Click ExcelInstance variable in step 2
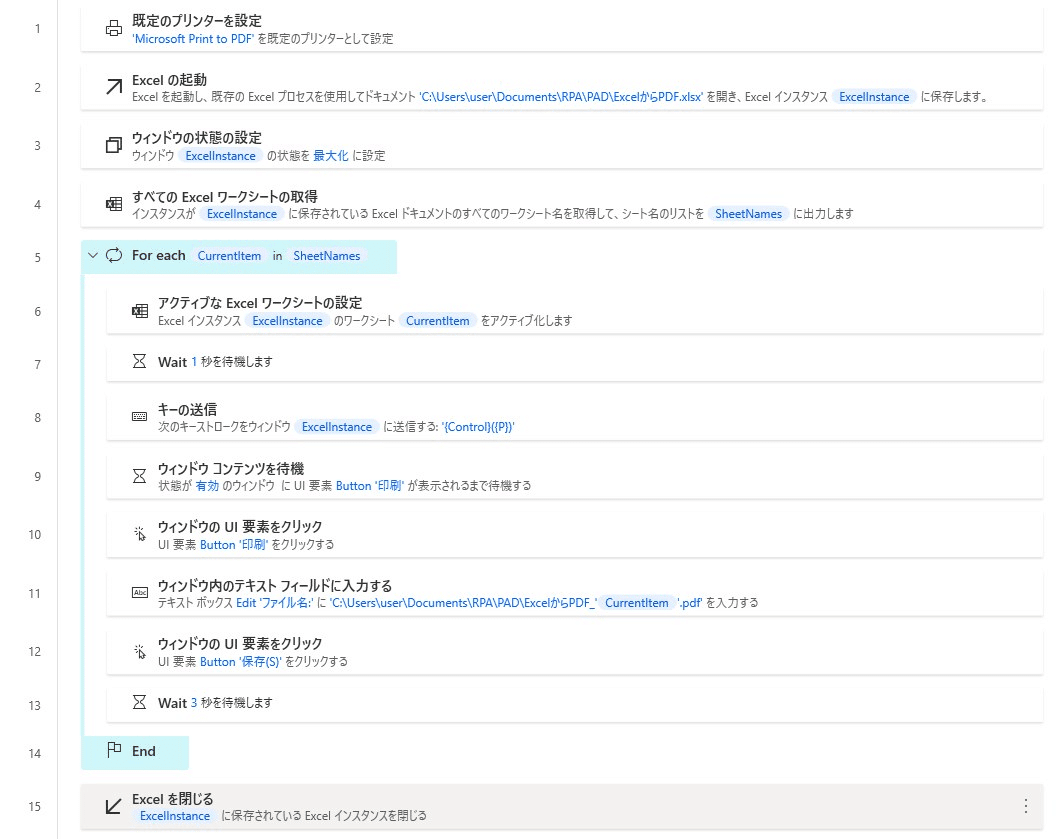 874,97
